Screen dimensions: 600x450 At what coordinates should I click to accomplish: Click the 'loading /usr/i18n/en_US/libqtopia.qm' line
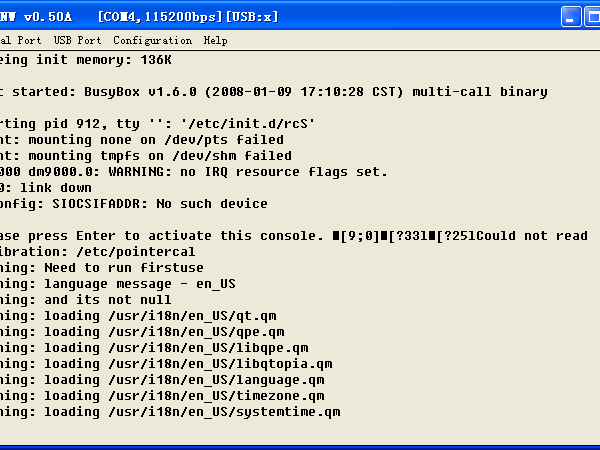[x=188, y=364]
